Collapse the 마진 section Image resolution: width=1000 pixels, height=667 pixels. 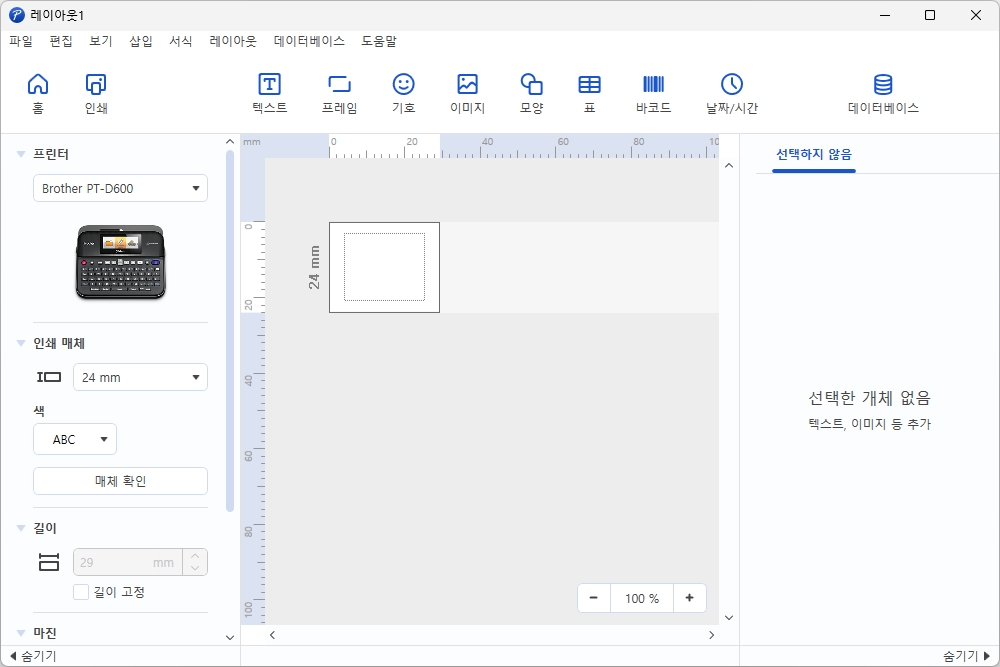[20, 633]
